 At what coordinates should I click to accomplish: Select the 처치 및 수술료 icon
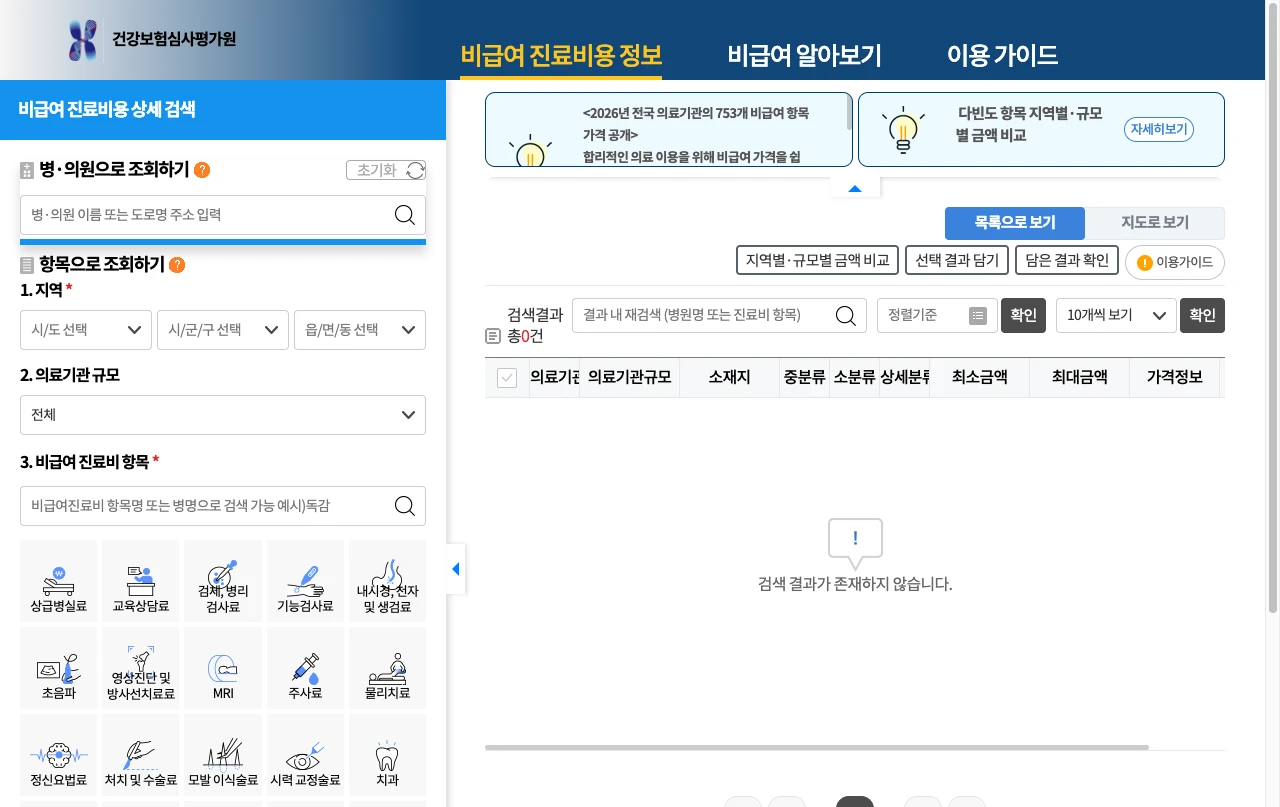tap(141, 755)
